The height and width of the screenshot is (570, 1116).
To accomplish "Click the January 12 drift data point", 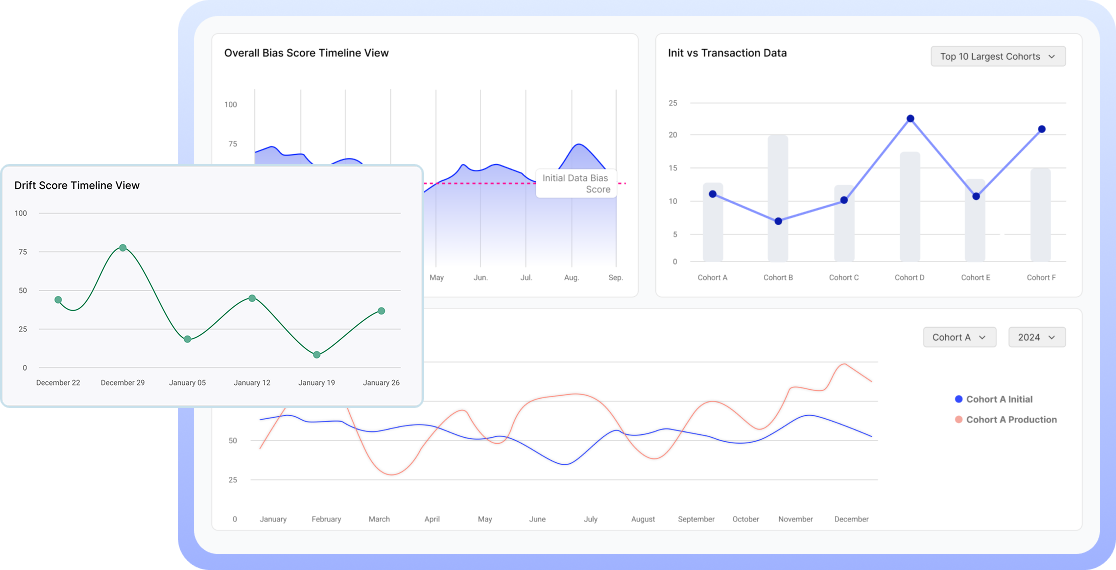I will [x=252, y=298].
